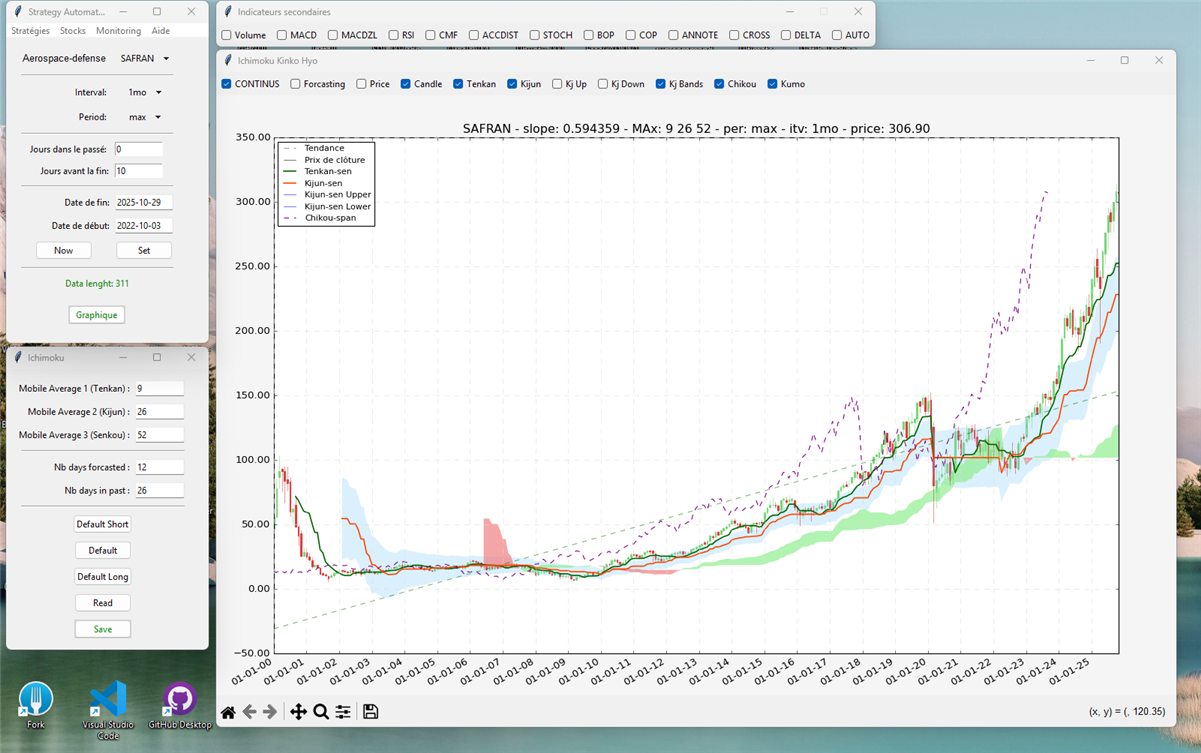Screen dimensions: 1201x753
Task: Select the Pan move tool
Action: [298, 712]
